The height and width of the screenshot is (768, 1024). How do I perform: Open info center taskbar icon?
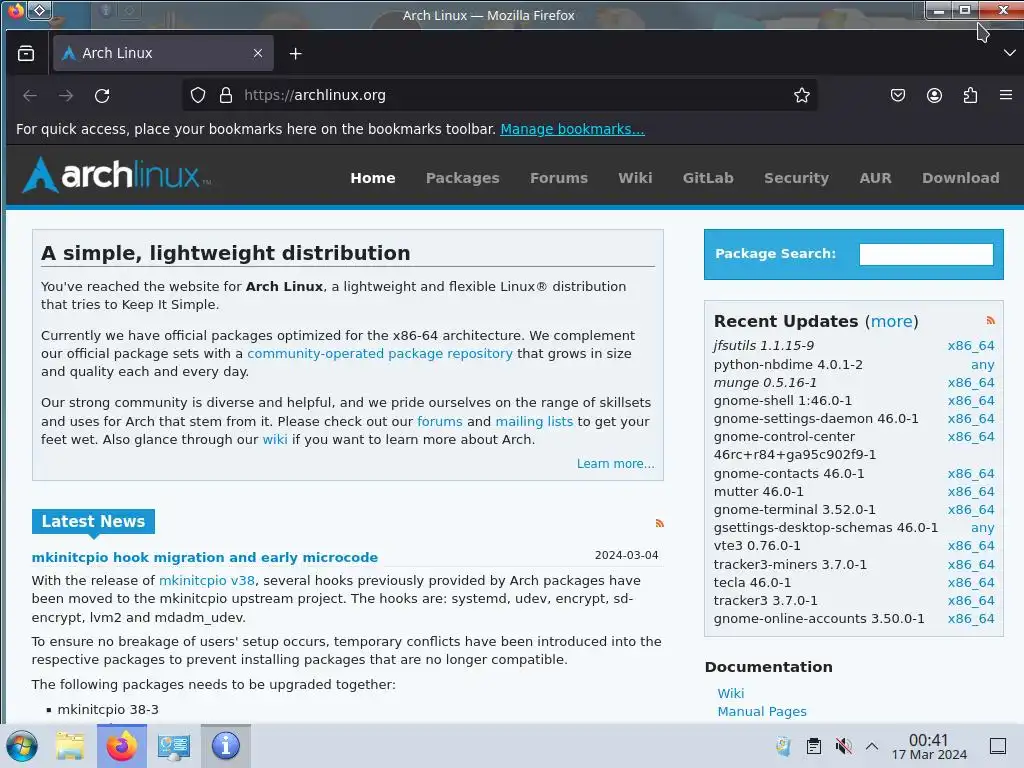226,746
